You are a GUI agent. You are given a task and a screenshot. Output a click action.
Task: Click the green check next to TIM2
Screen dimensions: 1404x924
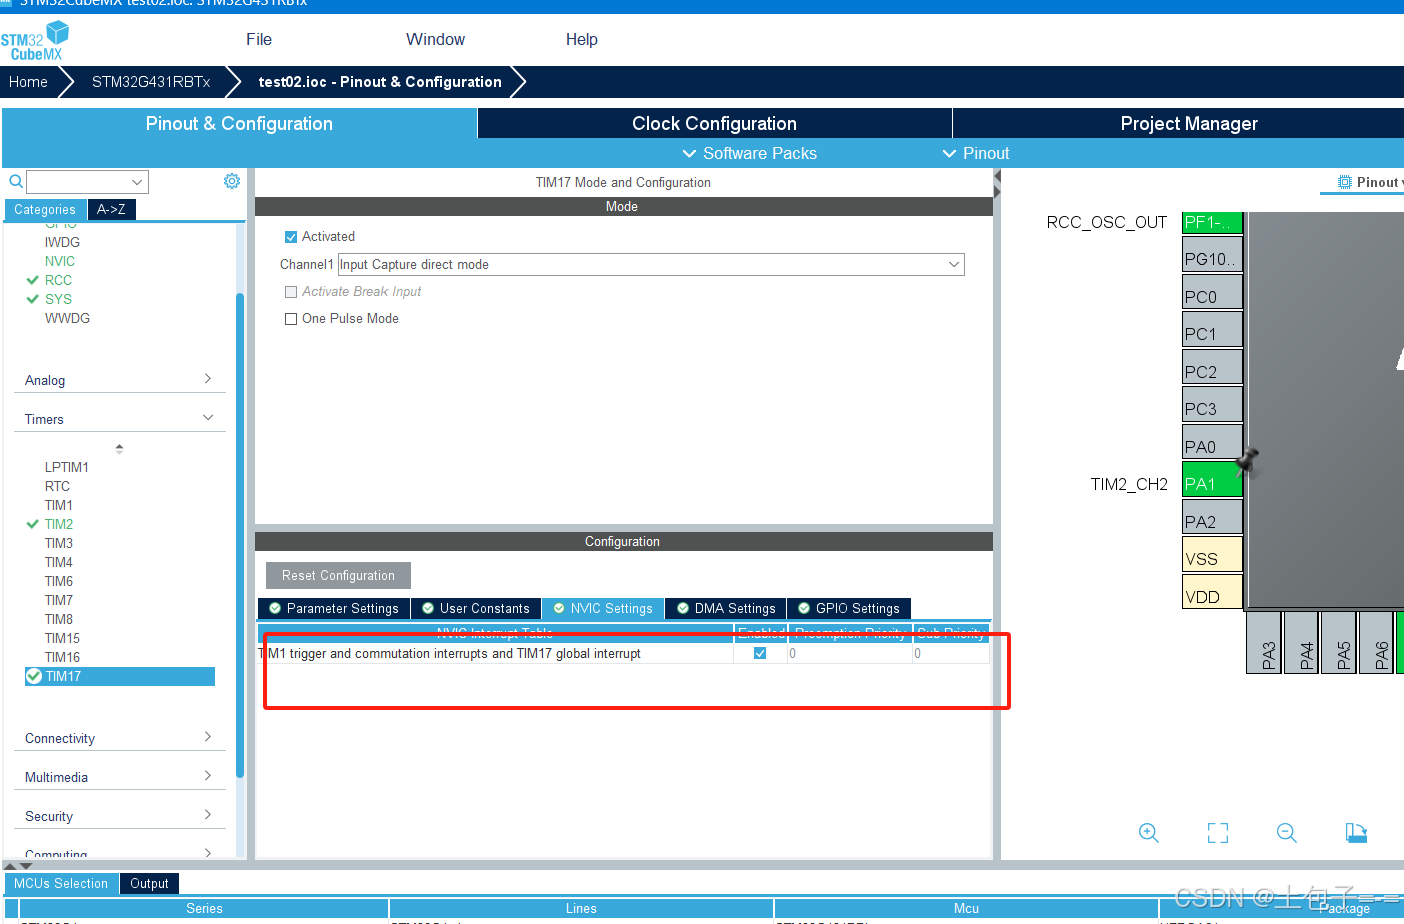coord(33,524)
